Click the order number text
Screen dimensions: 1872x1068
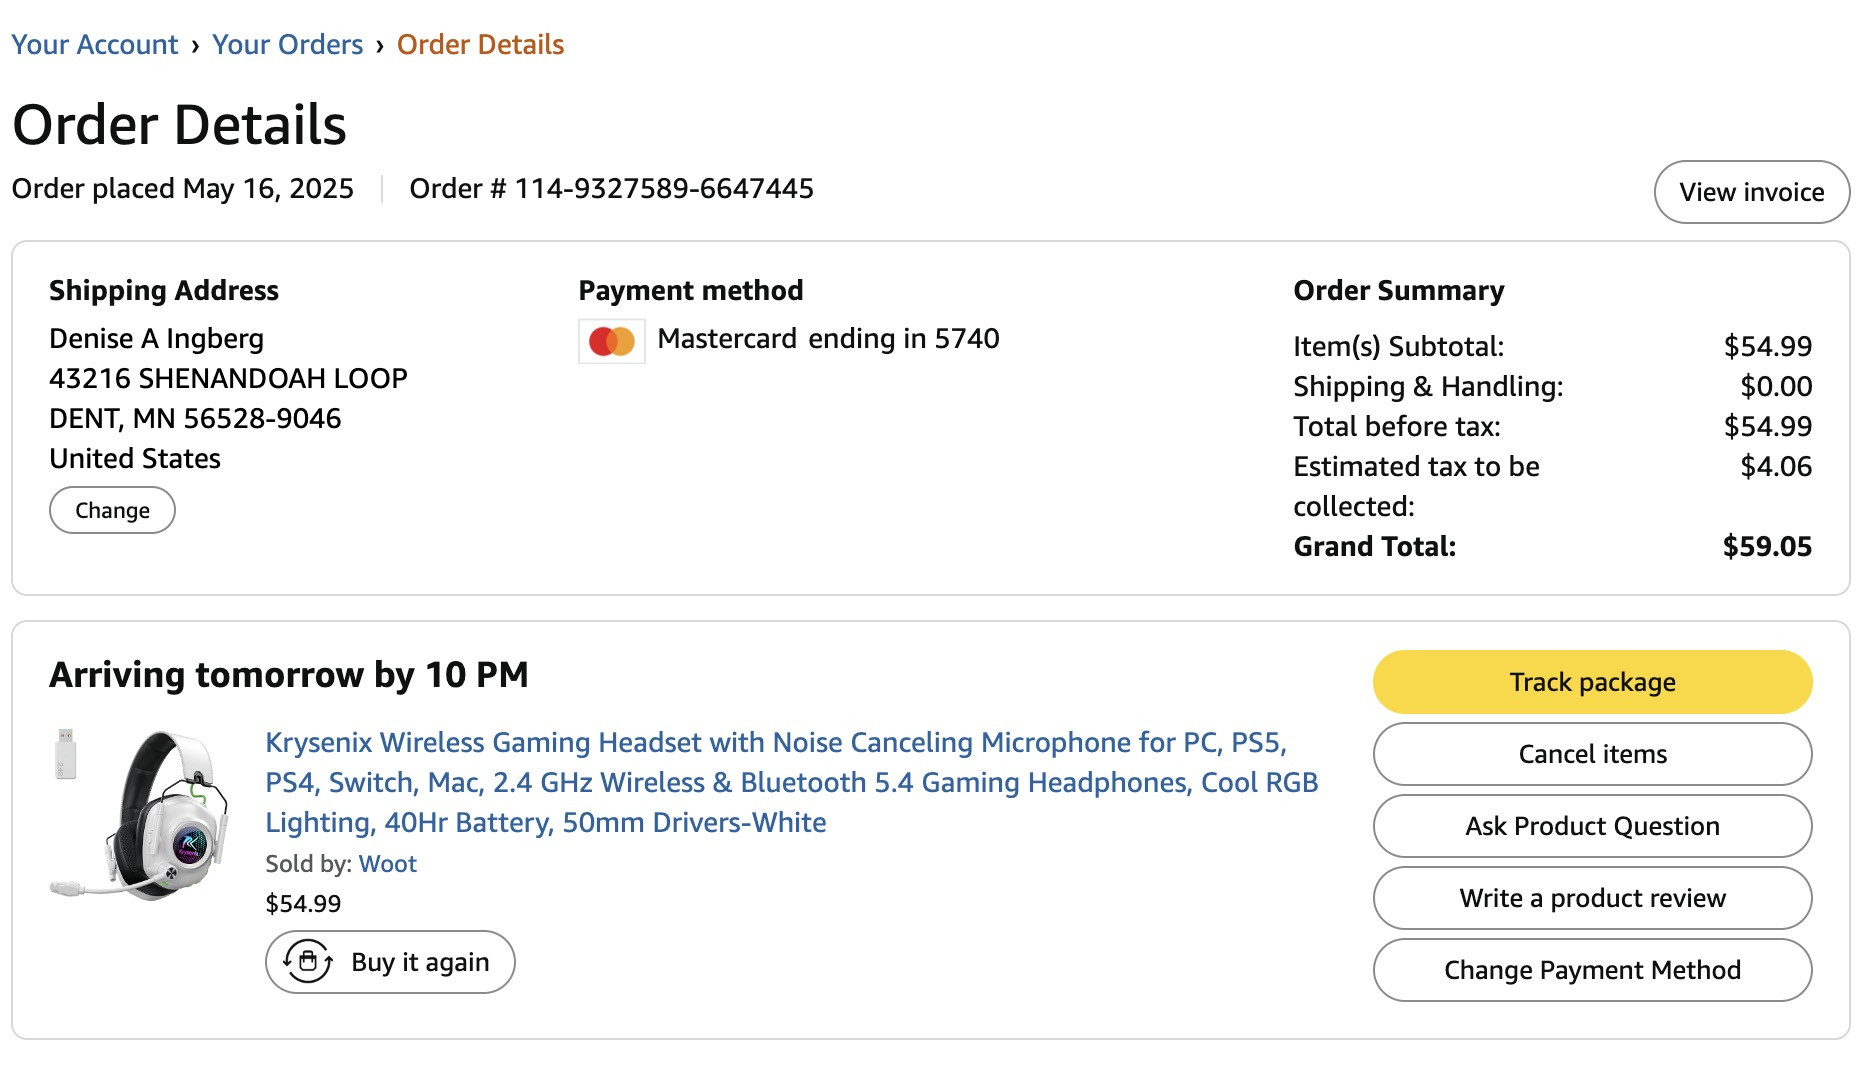click(612, 188)
